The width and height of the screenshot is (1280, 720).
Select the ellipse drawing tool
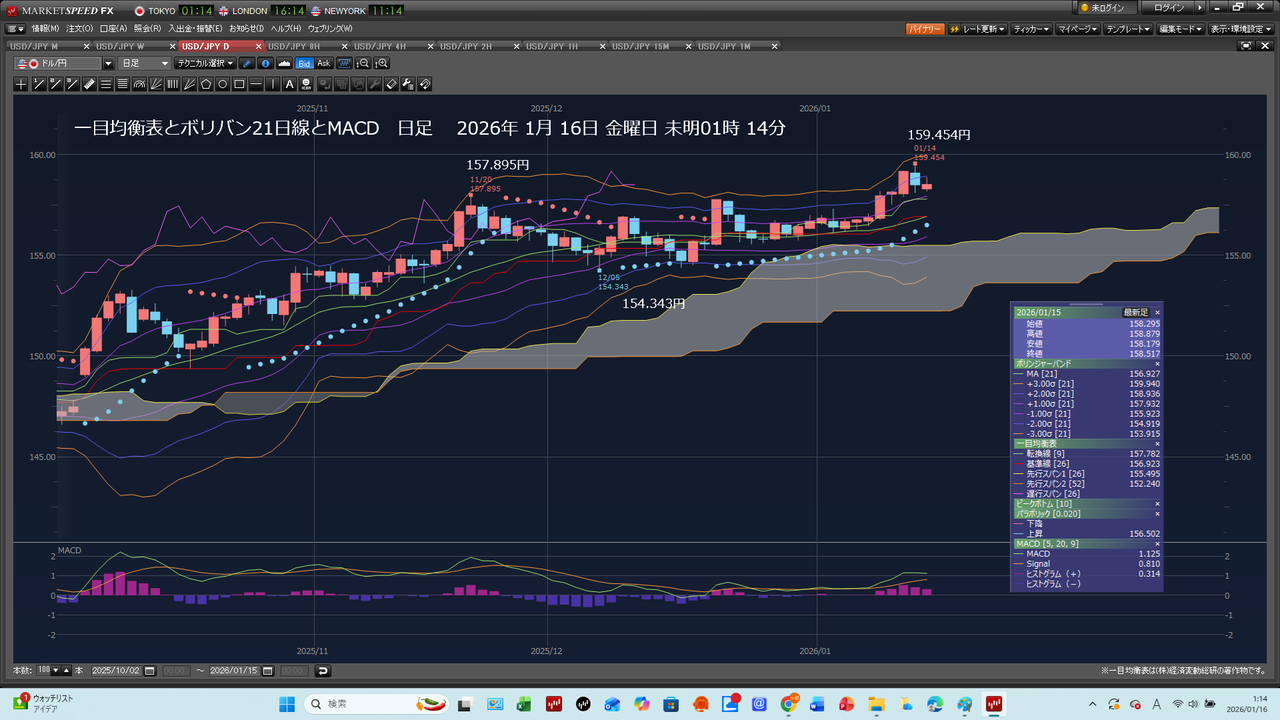pyautogui.click(x=223, y=84)
